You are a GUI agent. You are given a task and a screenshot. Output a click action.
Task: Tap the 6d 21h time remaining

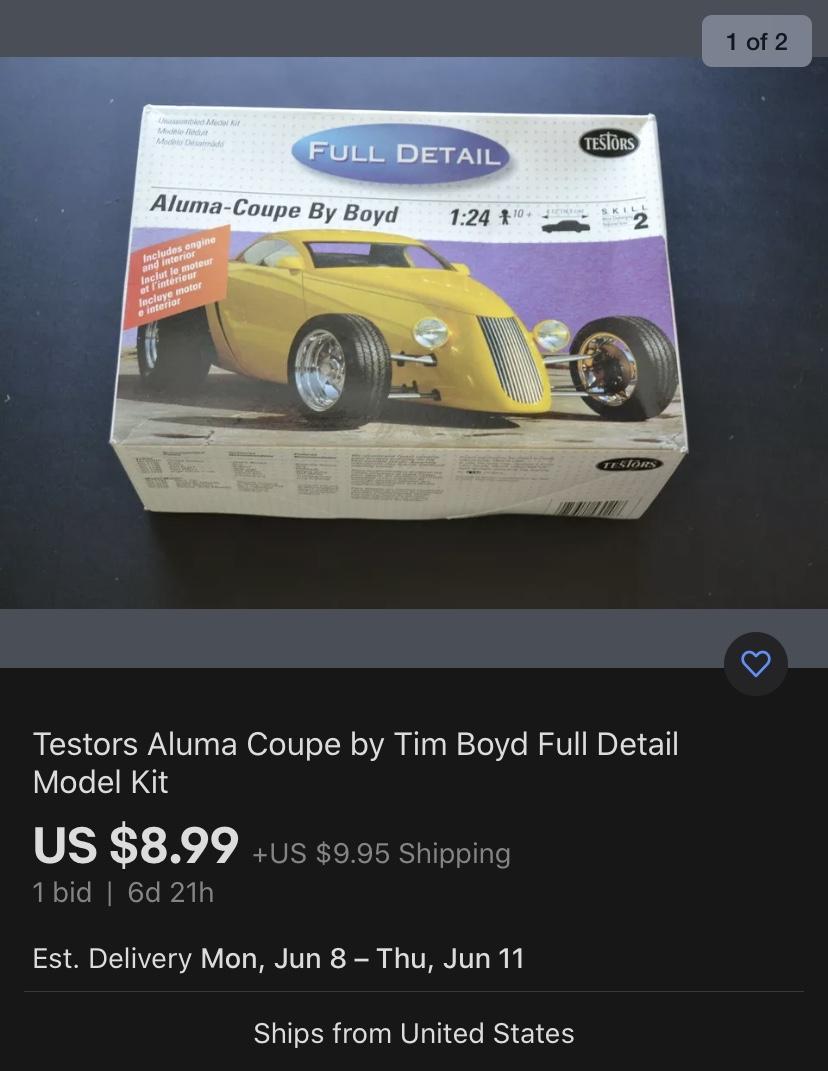click(x=171, y=893)
